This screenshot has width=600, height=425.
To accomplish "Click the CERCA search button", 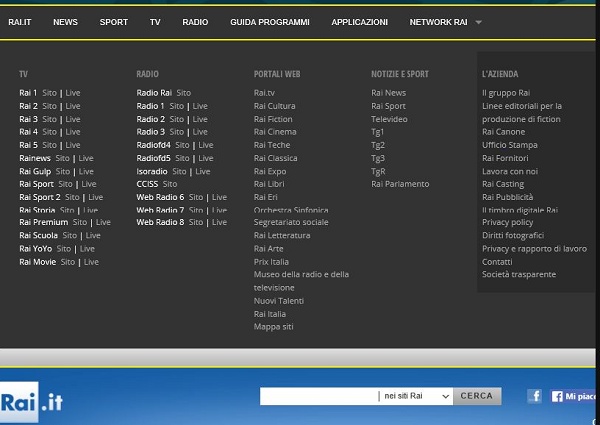I will pos(476,396).
